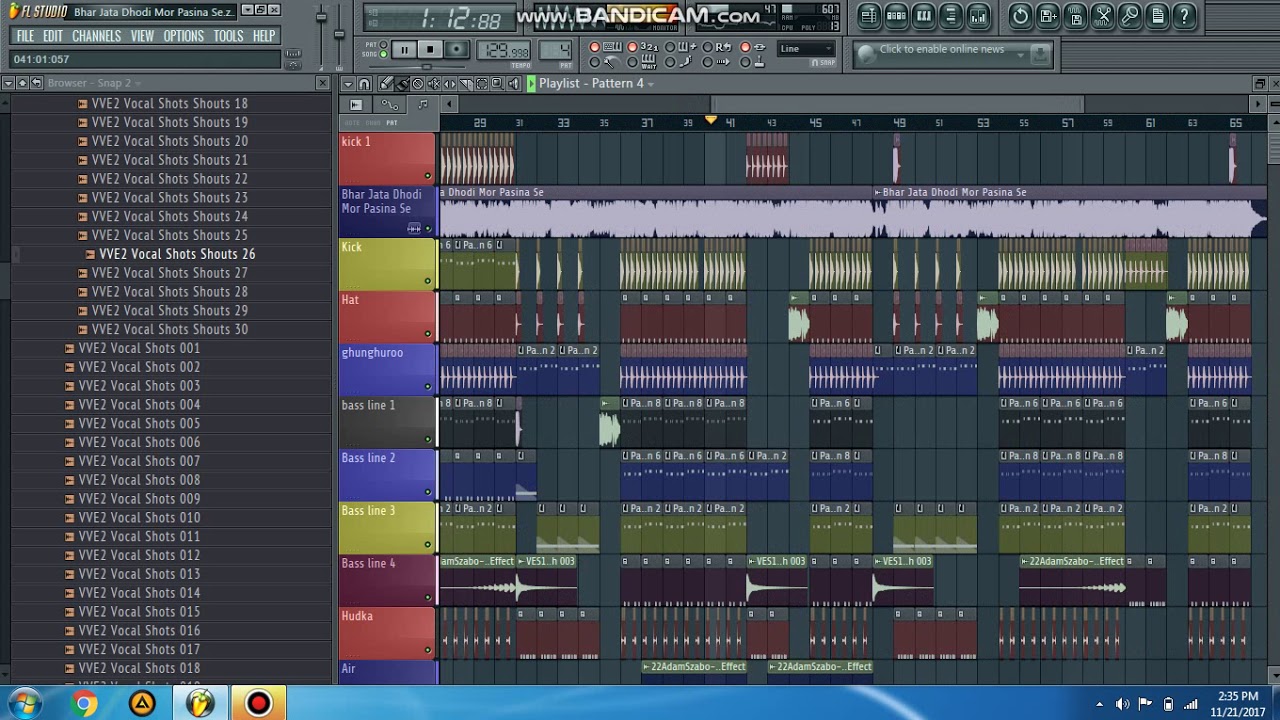Open the CHANNELS menu

[96, 35]
